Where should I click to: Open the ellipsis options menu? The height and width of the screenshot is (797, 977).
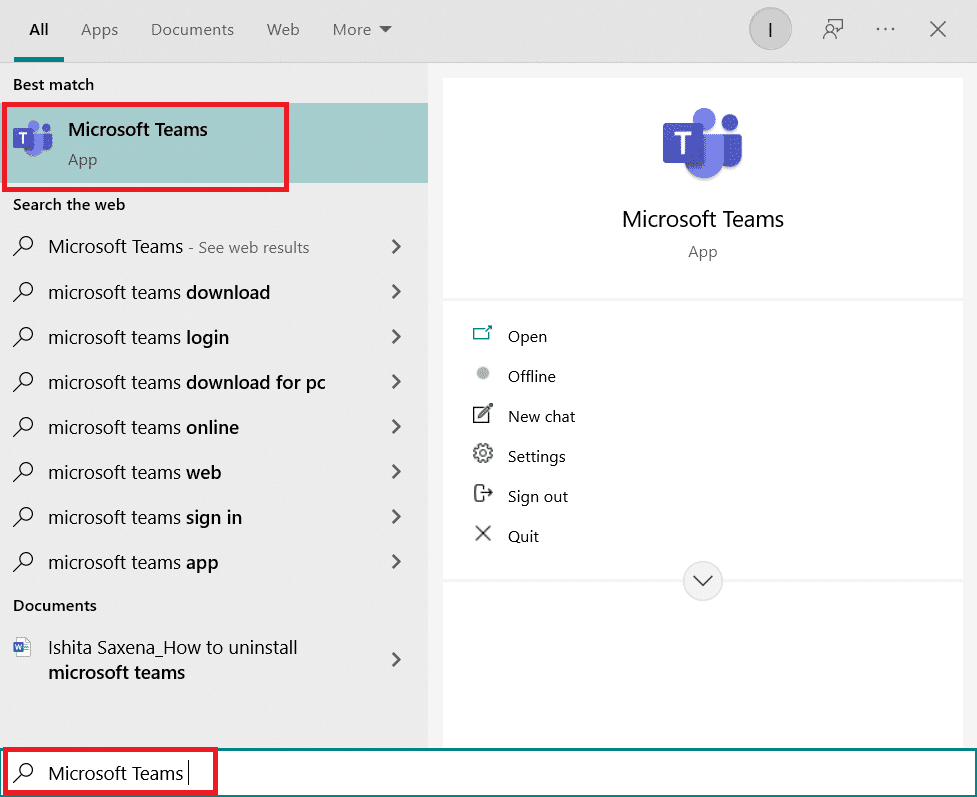(x=885, y=29)
